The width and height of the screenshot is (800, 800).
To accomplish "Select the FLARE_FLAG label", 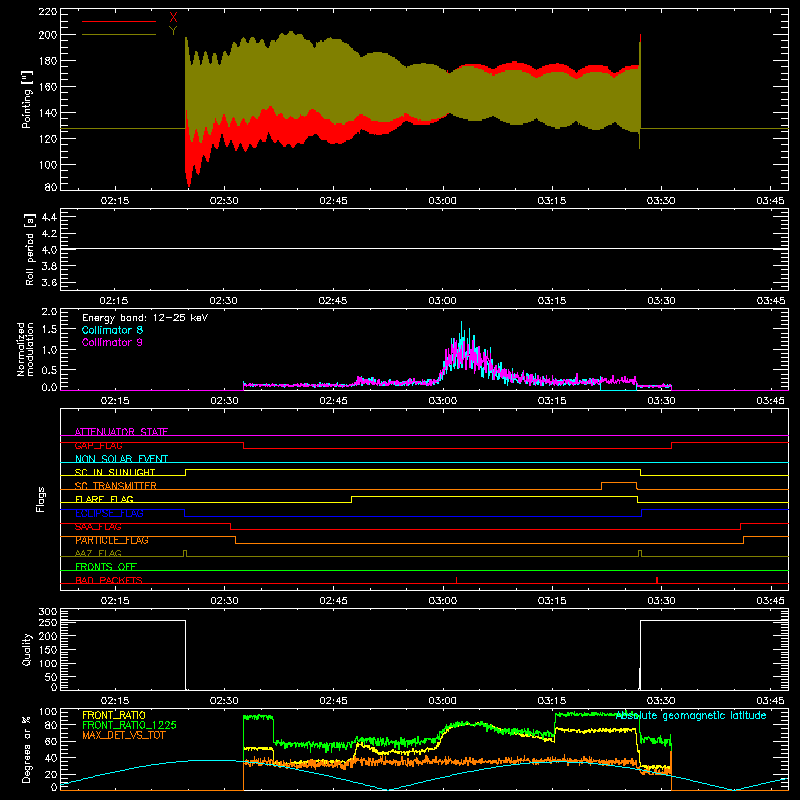I will coord(104,499).
